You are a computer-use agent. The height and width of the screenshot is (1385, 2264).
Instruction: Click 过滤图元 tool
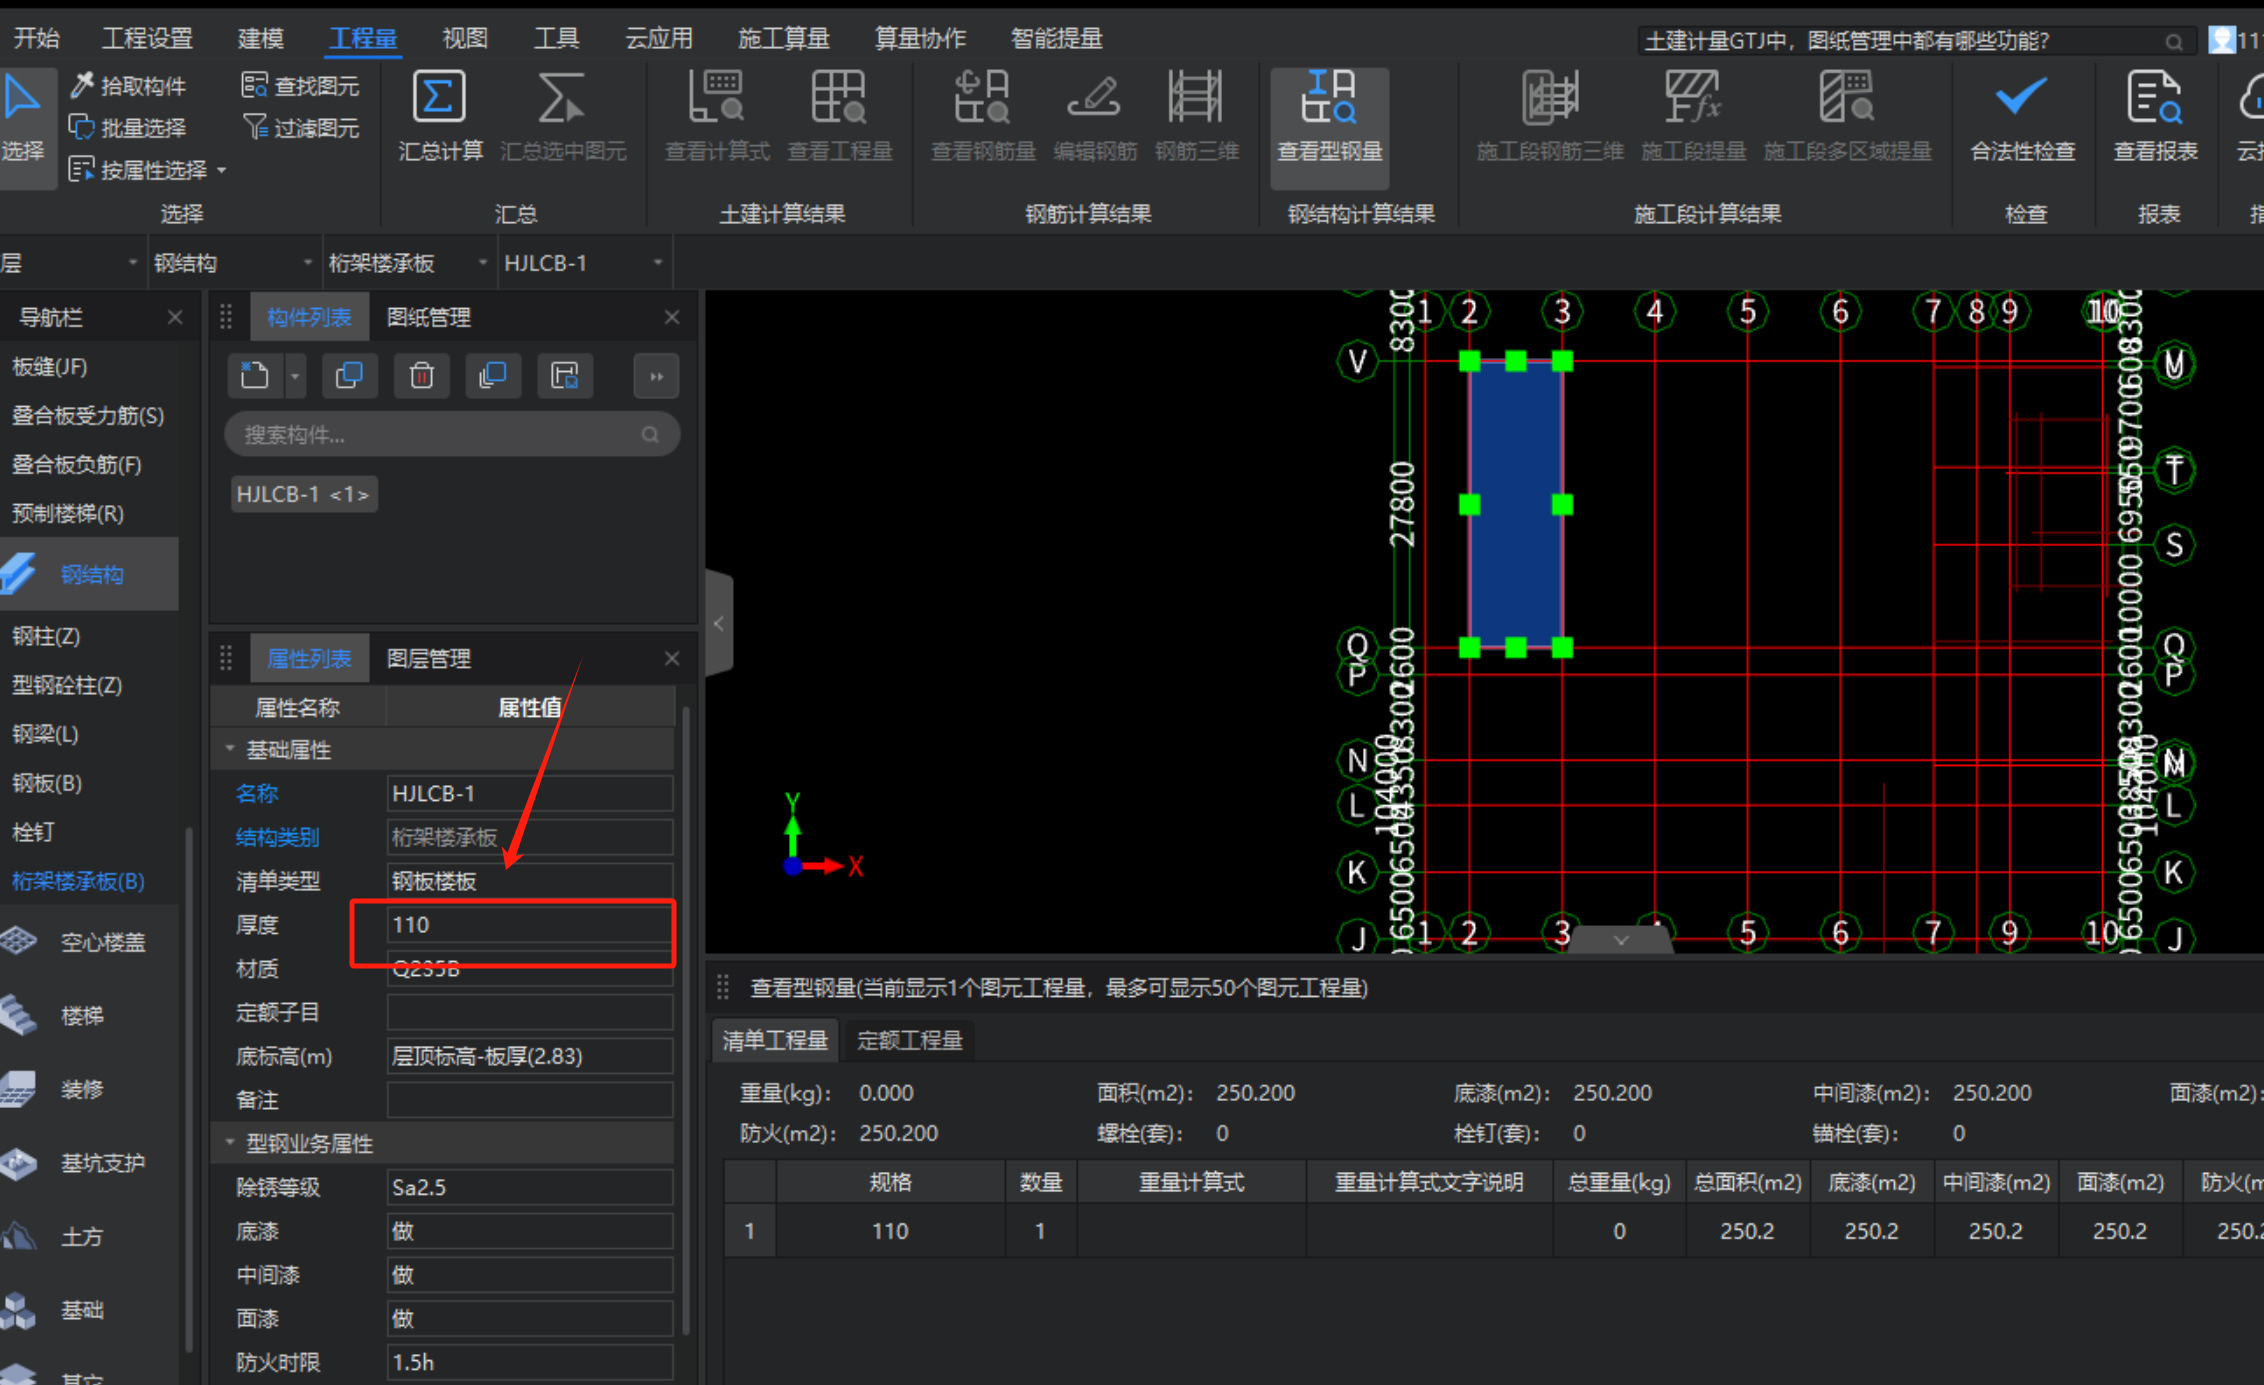point(300,128)
